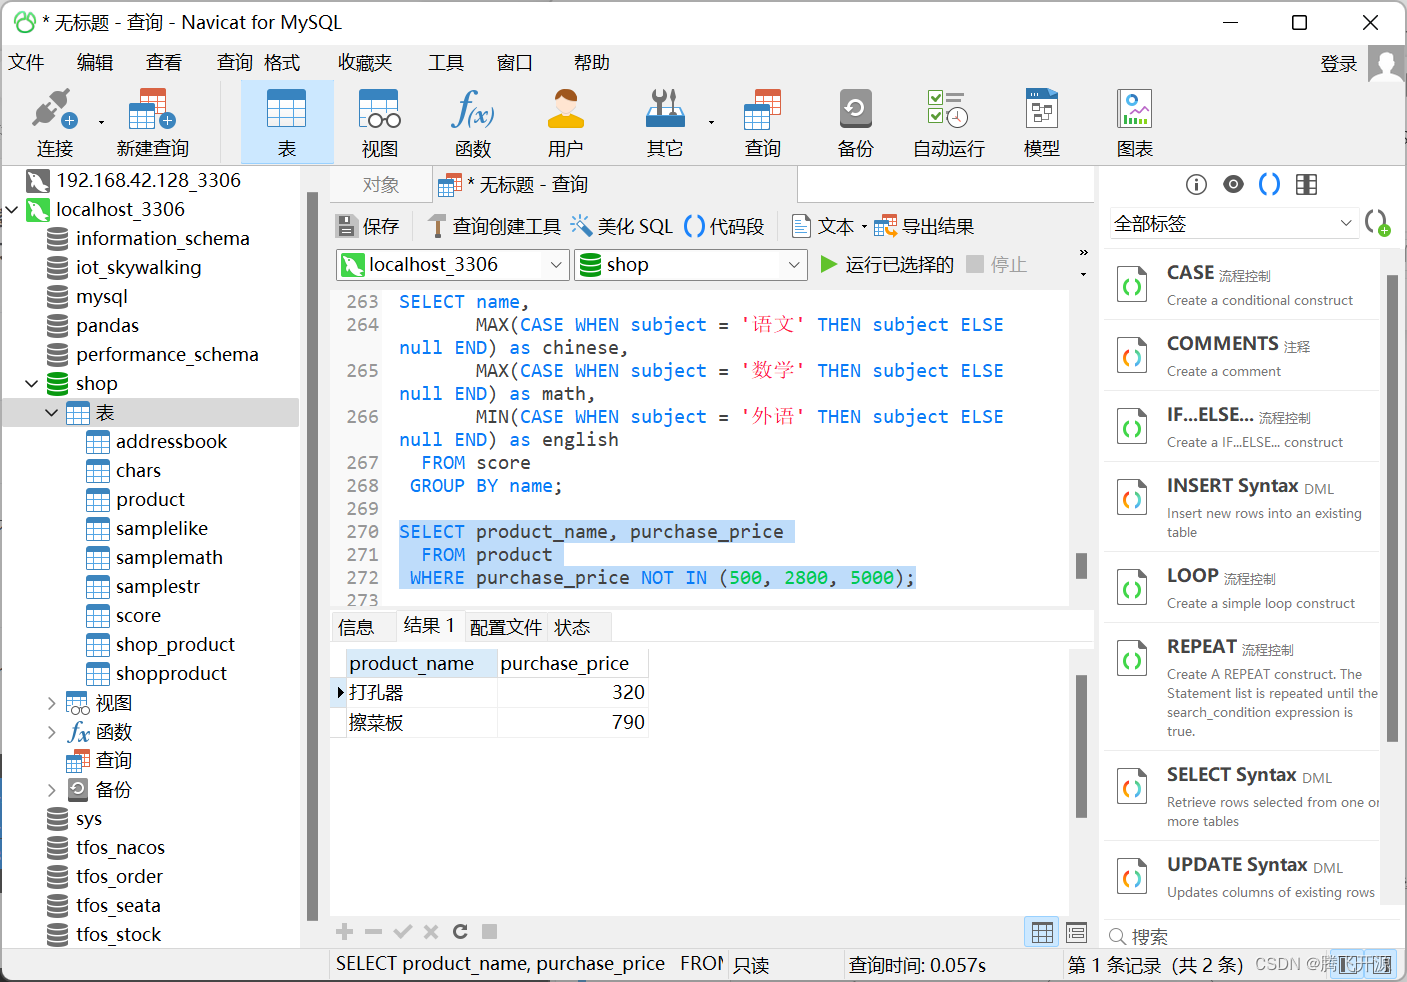This screenshot has width=1407, height=982.
Task: Open the 文件 menu
Action: coord(27,63)
